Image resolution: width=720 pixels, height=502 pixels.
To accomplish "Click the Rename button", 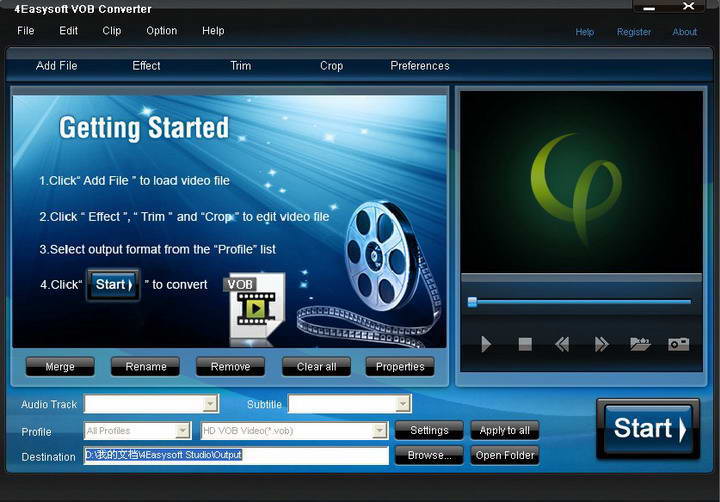I will [146, 367].
